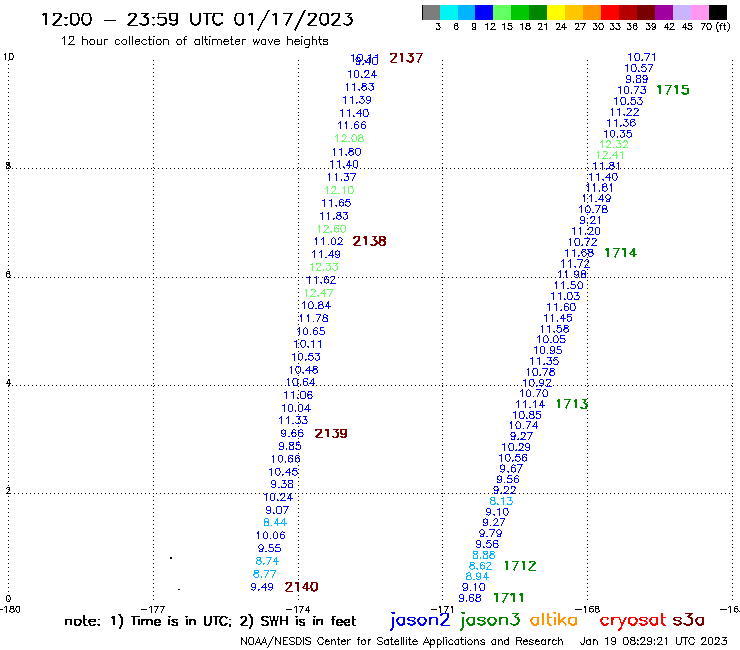
Task: Click the gray 3 ft legend swatch
Action: click(x=431, y=12)
